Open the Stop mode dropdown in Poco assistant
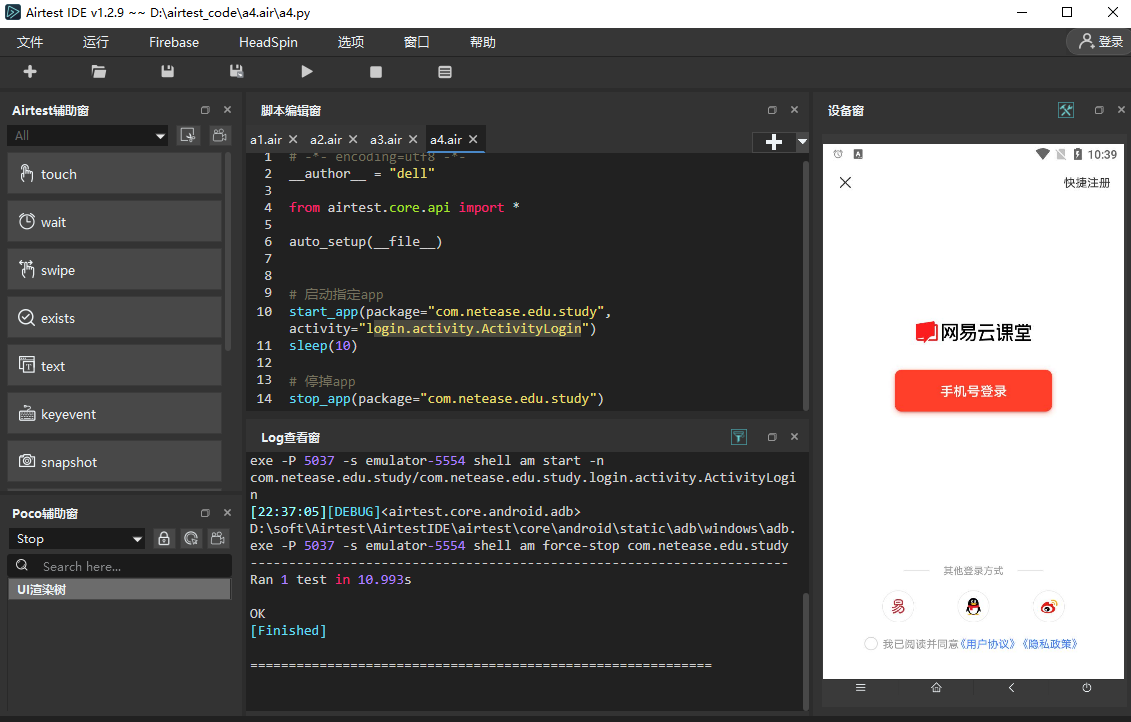 point(76,539)
